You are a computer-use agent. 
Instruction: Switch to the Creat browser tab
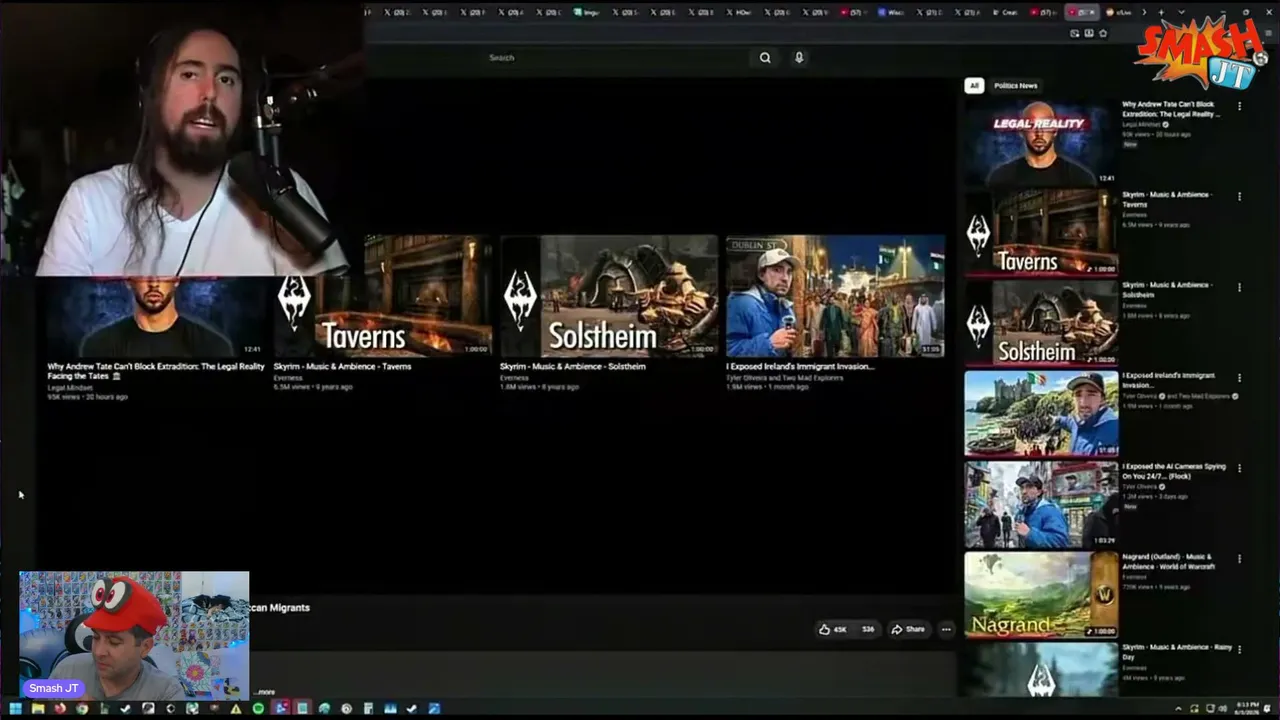pyautogui.click(x=1006, y=12)
